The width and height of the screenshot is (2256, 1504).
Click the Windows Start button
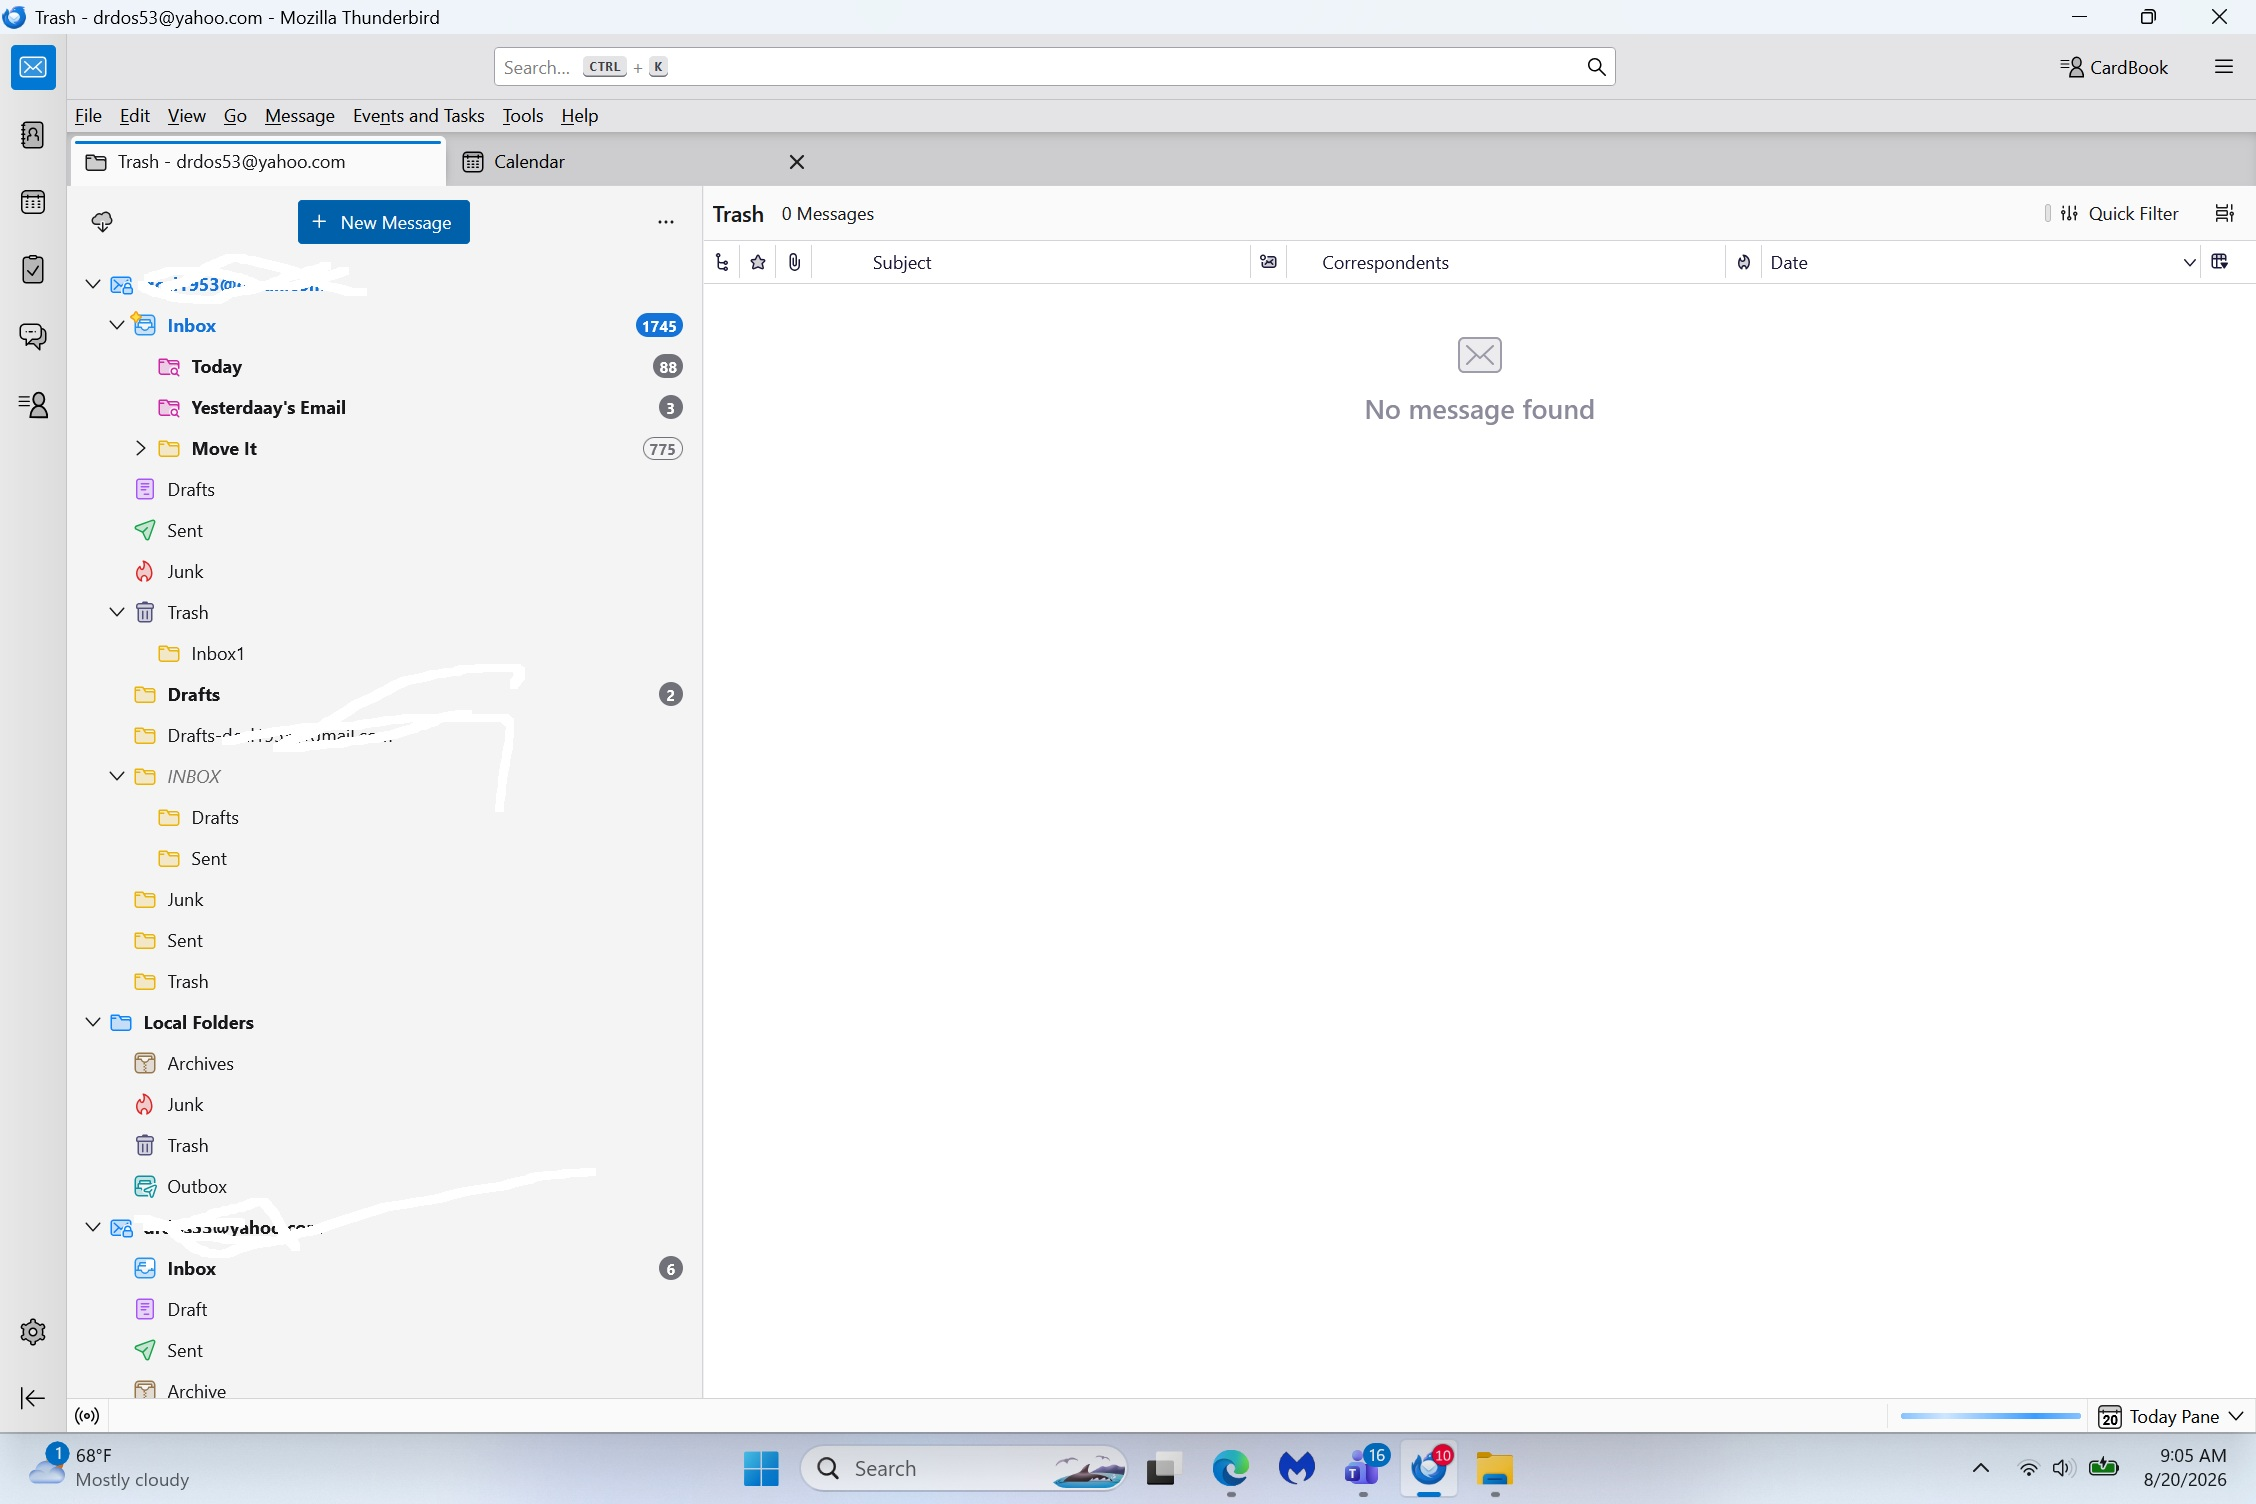(x=761, y=1468)
